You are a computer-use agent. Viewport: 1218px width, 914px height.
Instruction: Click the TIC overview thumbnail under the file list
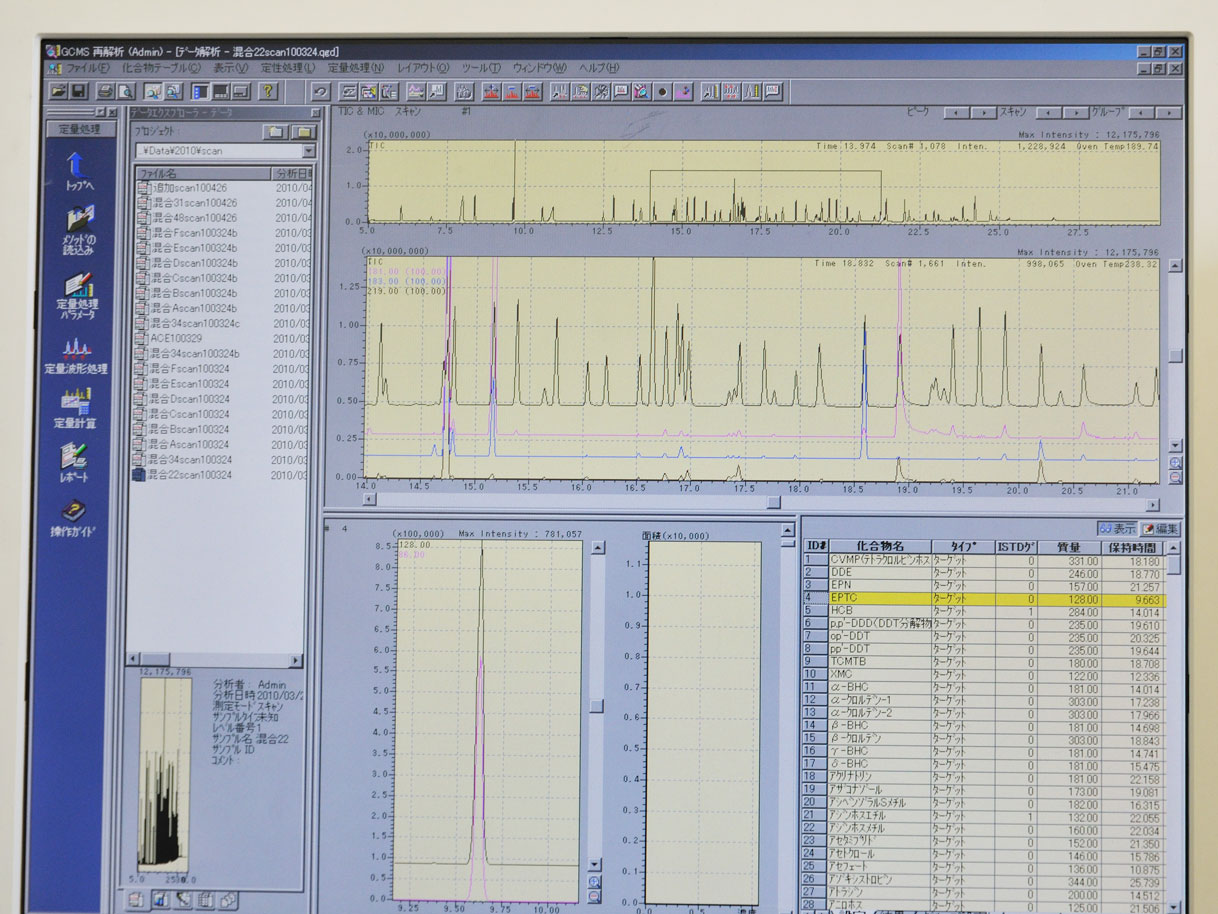(x=163, y=773)
